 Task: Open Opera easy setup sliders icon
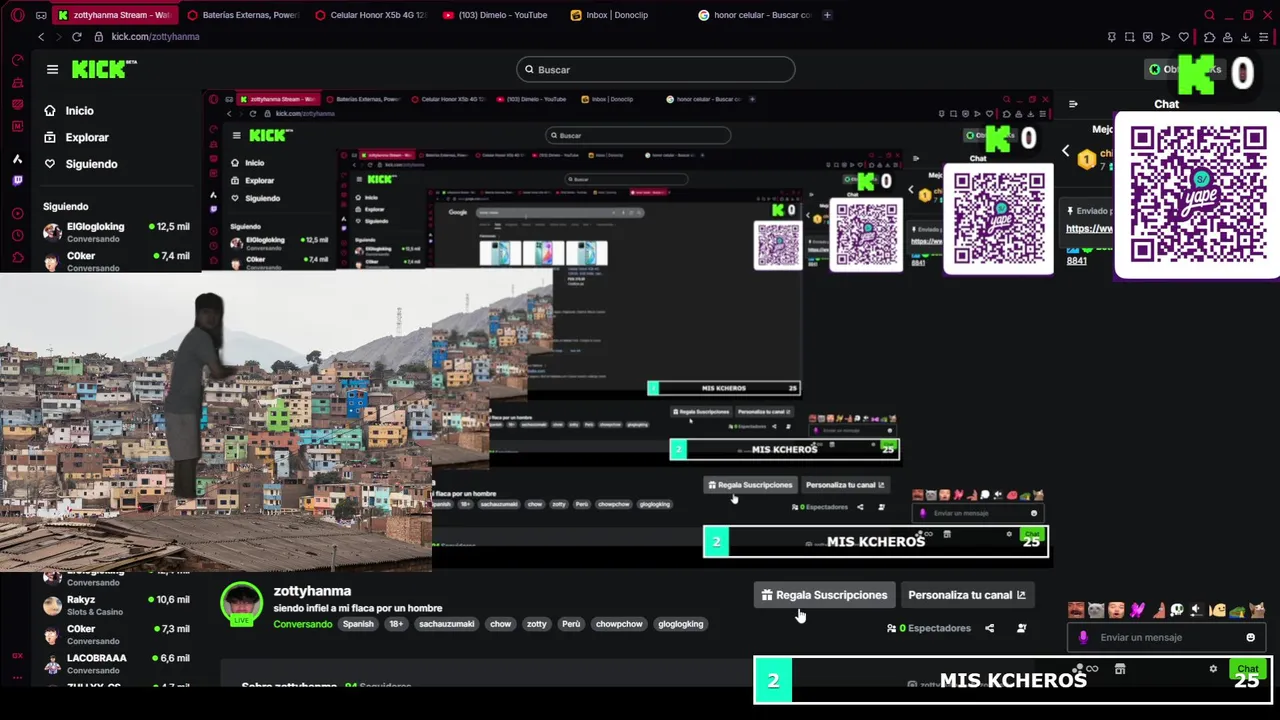click(x=1265, y=37)
